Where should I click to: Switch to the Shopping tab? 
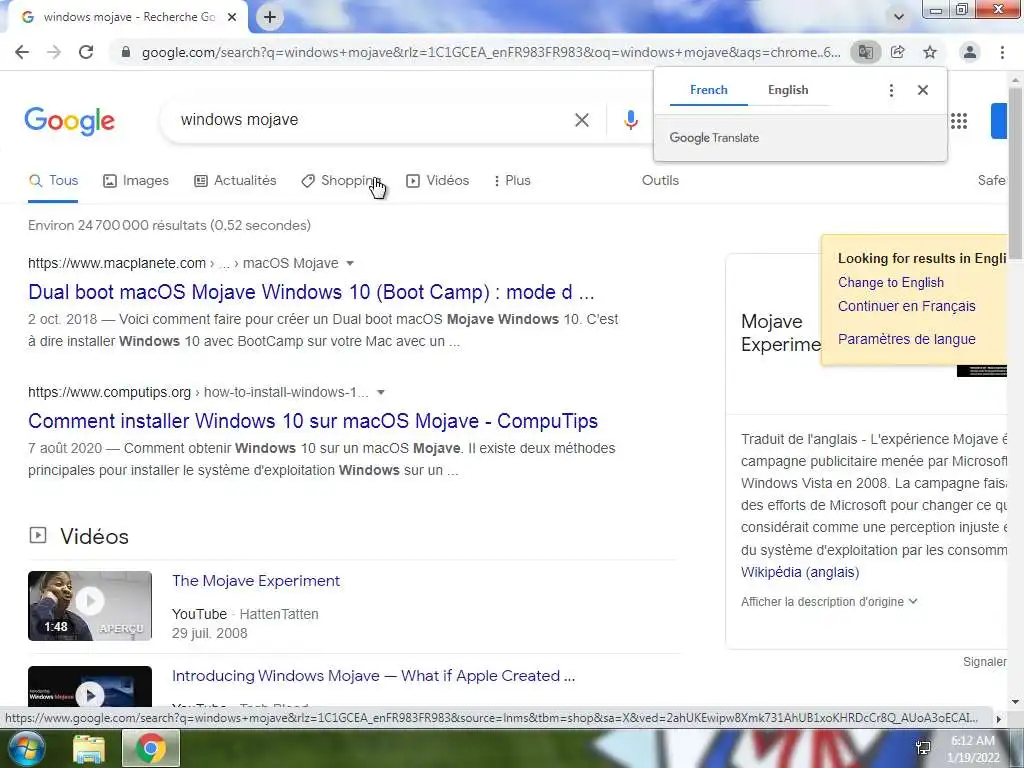pyautogui.click(x=340, y=181)
